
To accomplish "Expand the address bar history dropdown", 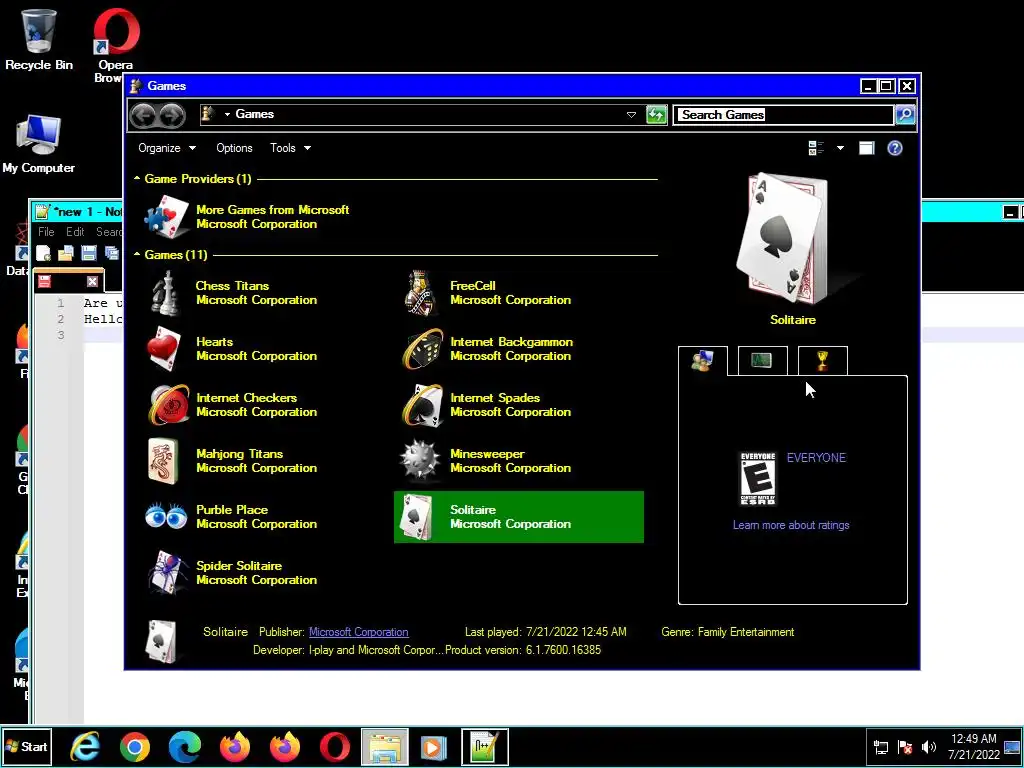I will click(631, 115).
